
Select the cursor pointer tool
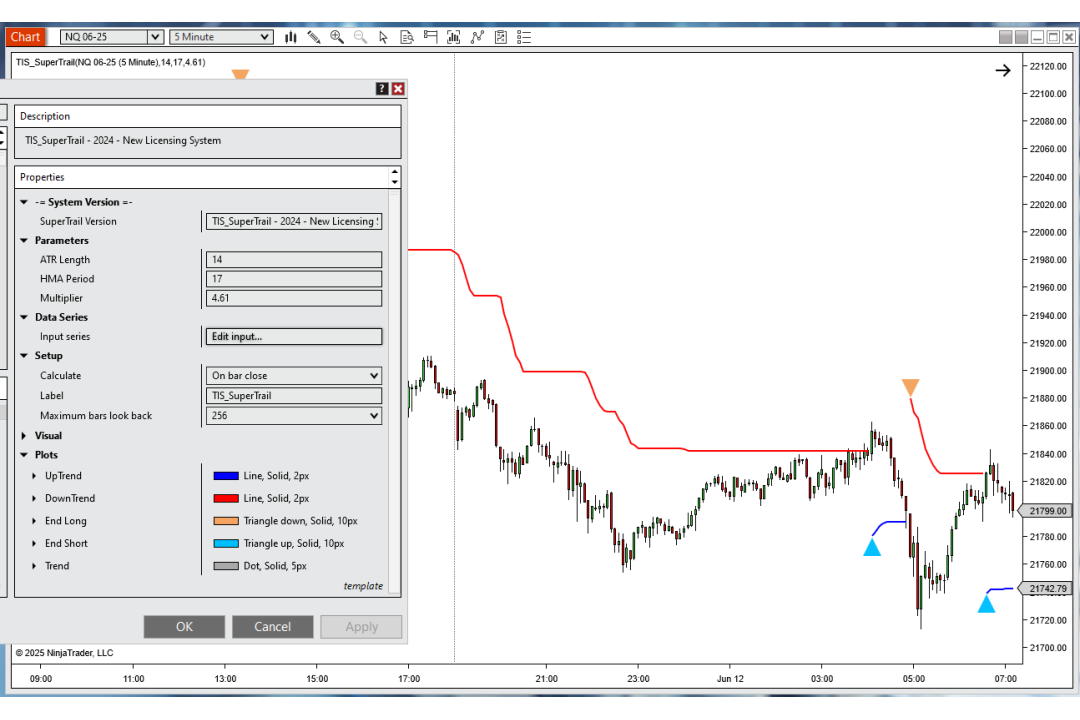[384, 37]
